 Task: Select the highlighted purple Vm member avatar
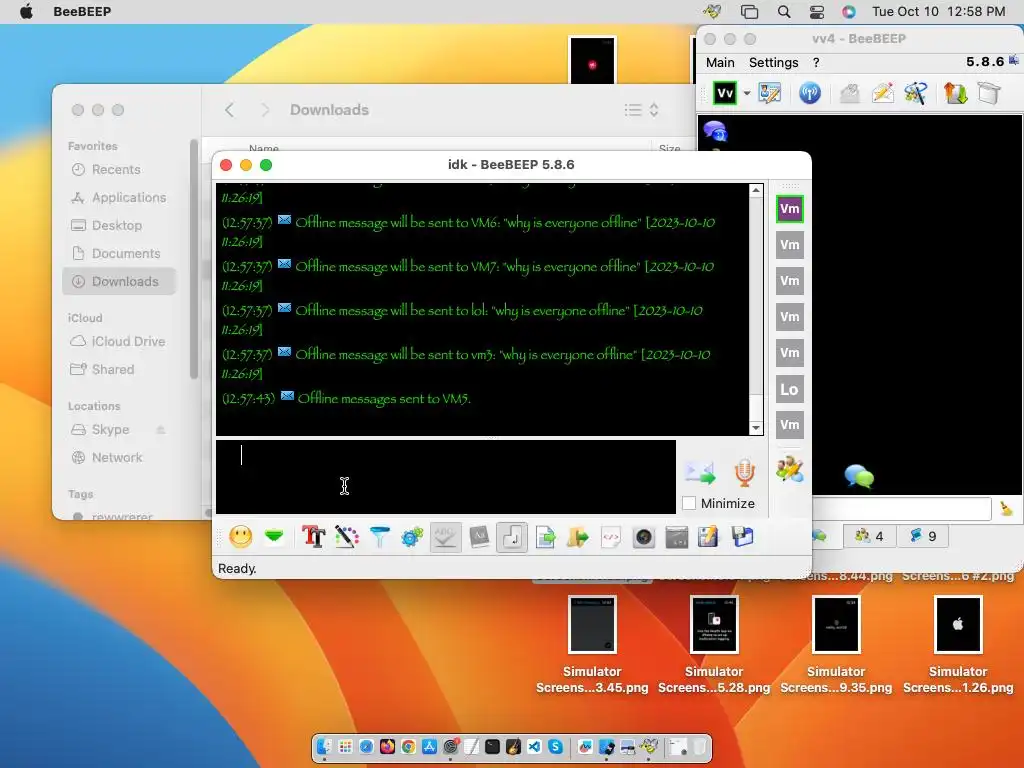pos(790,209)
